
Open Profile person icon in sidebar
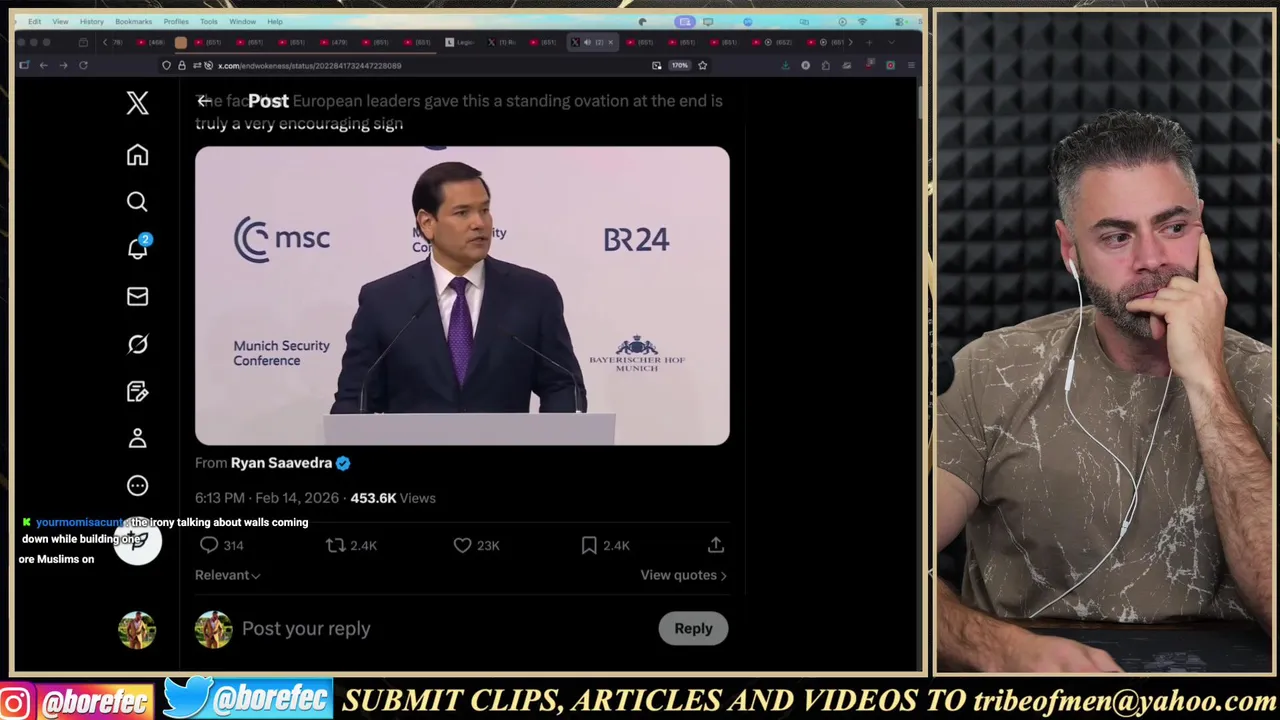(137, 438)
